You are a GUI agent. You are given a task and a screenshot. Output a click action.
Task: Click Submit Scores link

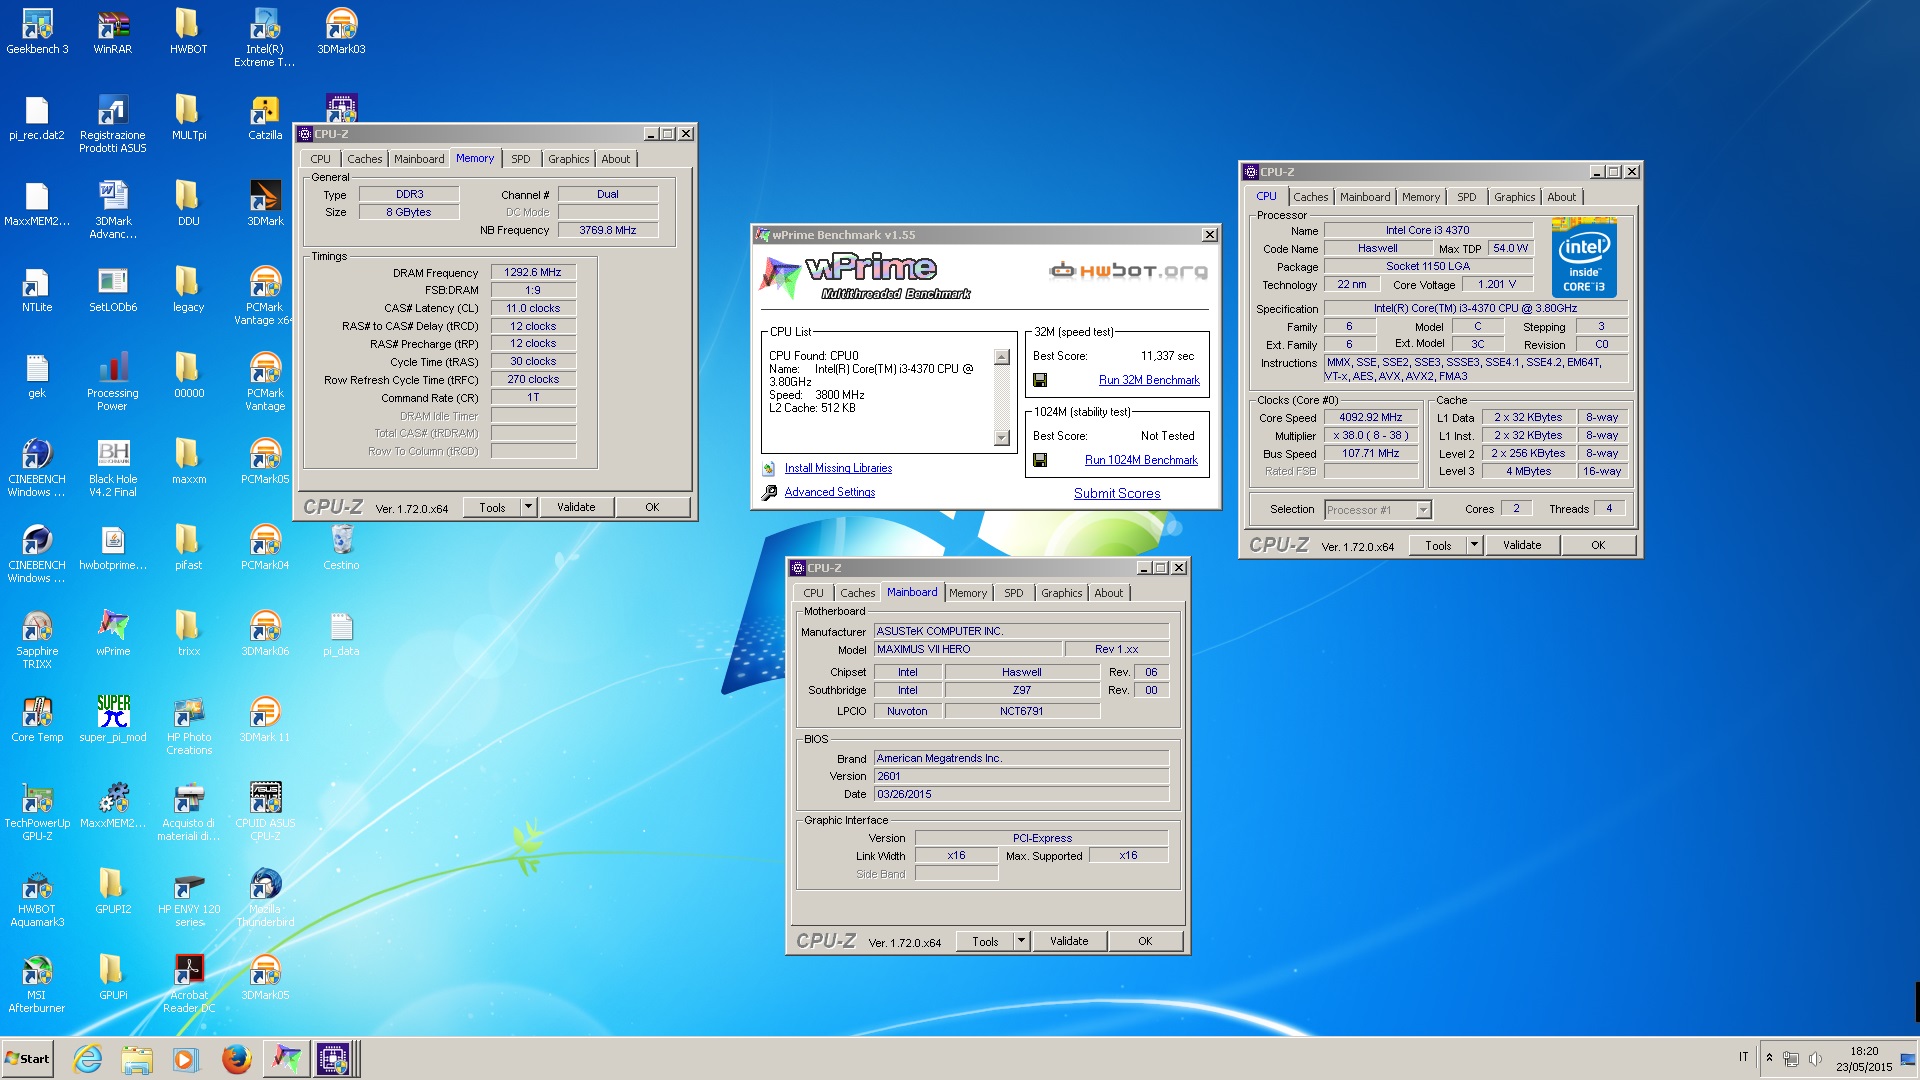click(1117, 493)
